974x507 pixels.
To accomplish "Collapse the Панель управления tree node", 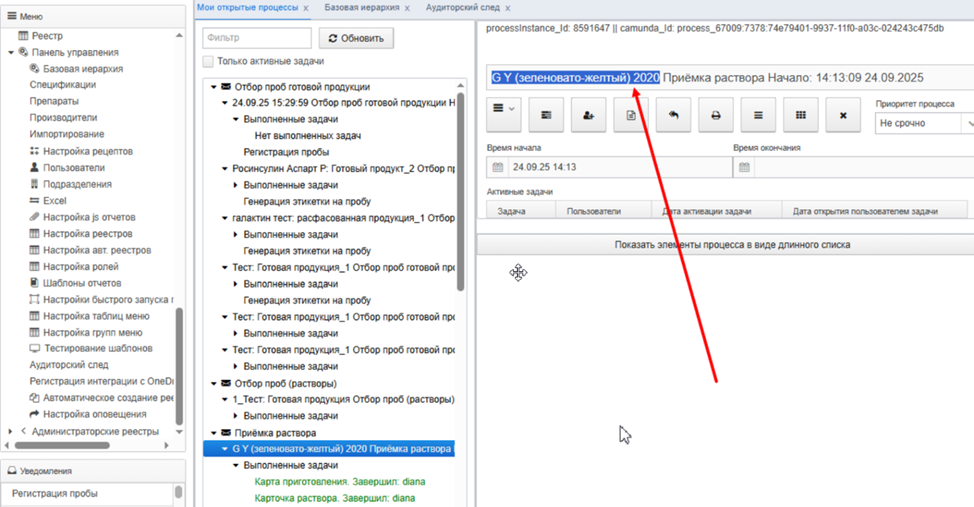I will 11,53.
